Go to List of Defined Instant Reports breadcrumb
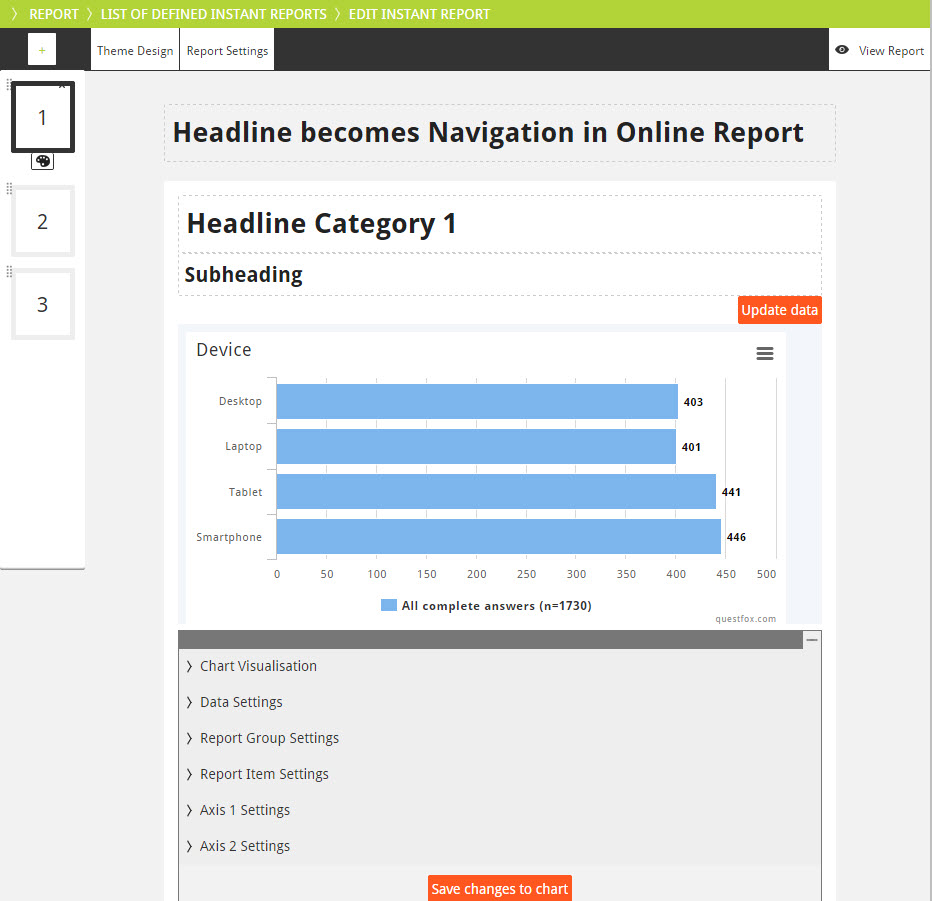Screen dimensions: 932x901 coord(213,14)
